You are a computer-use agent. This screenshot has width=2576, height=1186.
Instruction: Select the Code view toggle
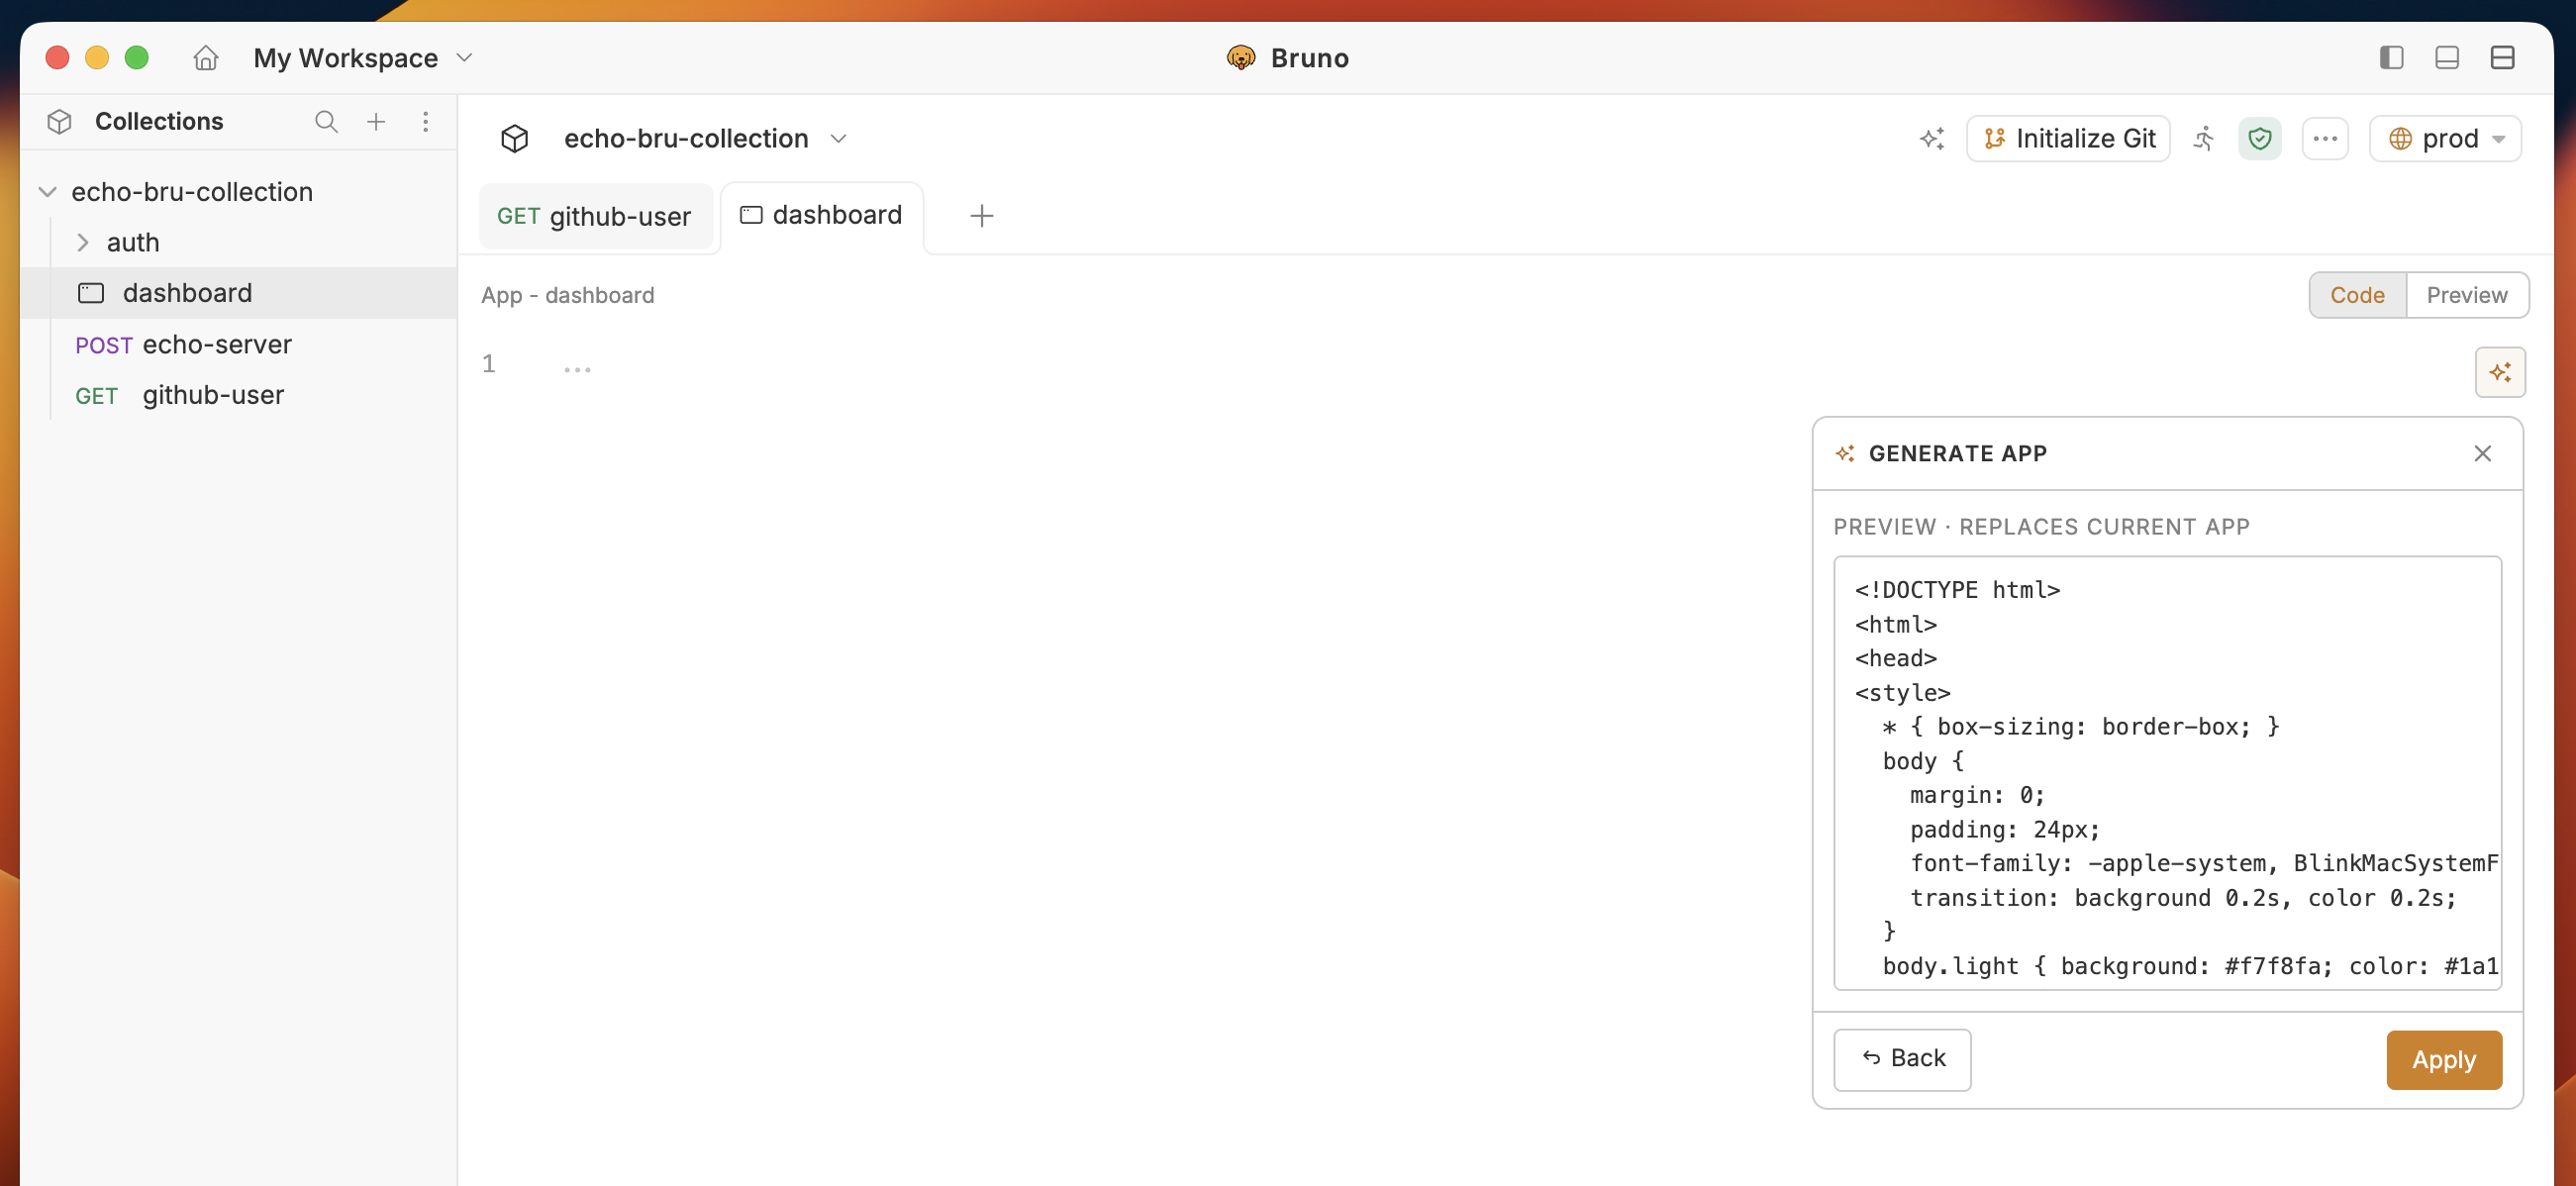coord(2357,296)
